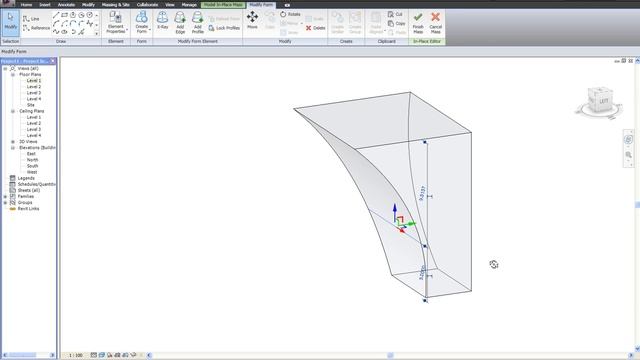Collapse the Elevations node
Viewport: 640px width, 360px height.
coord(13,148)
